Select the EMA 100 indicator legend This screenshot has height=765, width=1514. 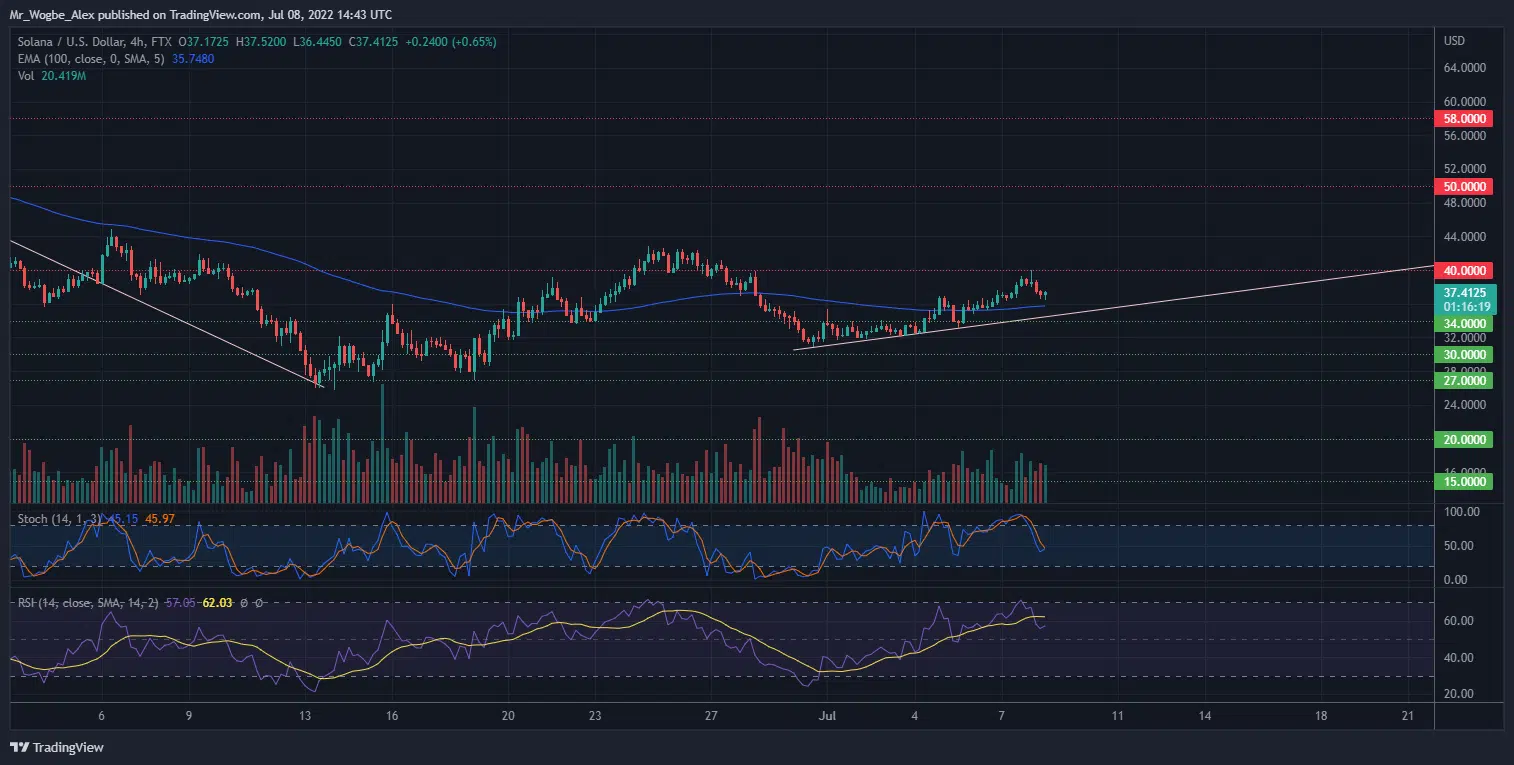(90, 59)
